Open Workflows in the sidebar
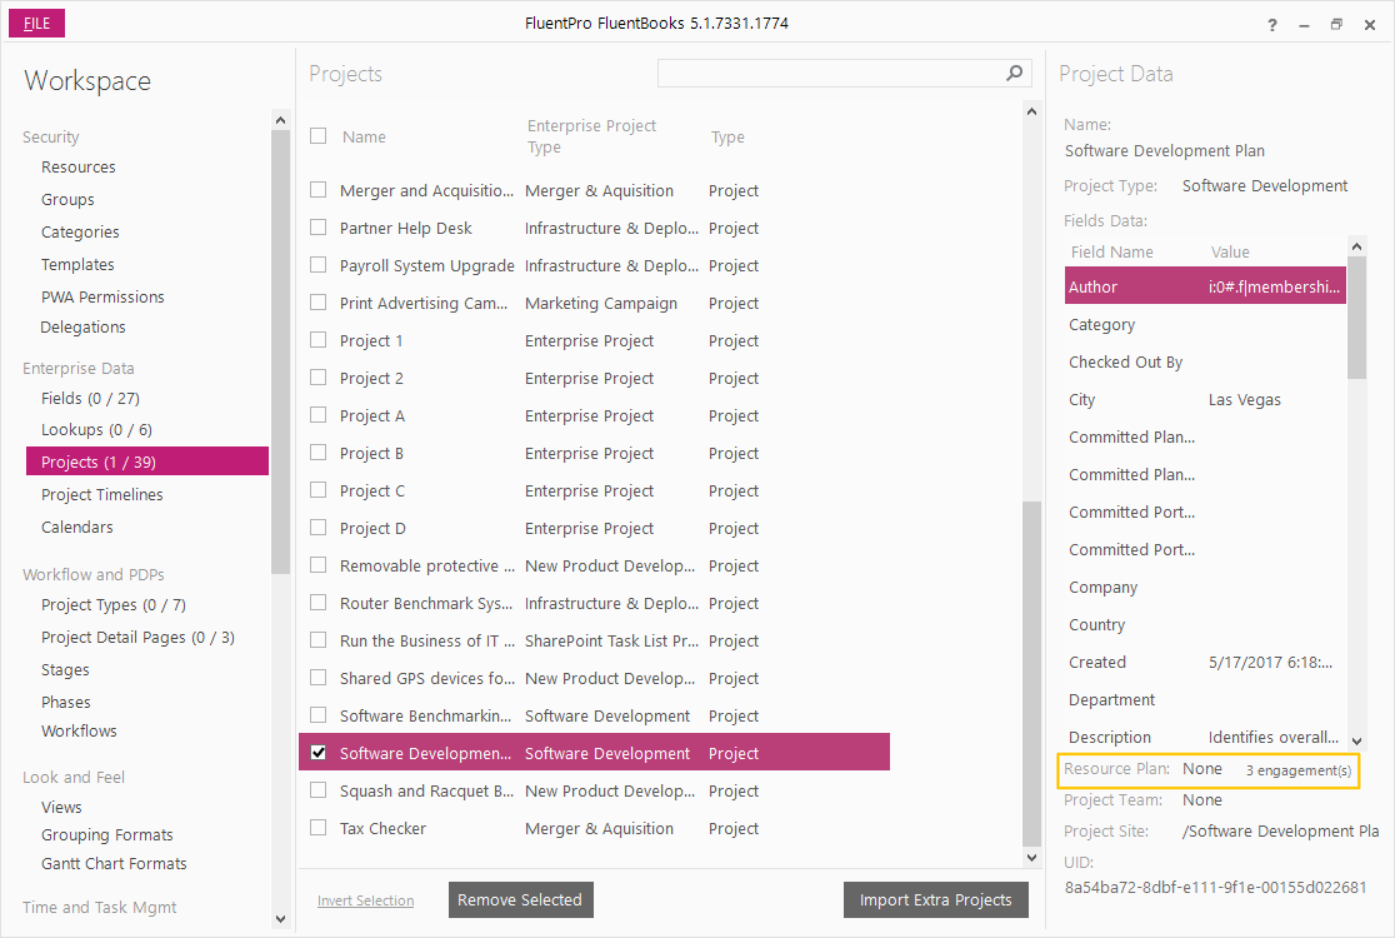The image size is (1395, 938). [x=79, y=731]
